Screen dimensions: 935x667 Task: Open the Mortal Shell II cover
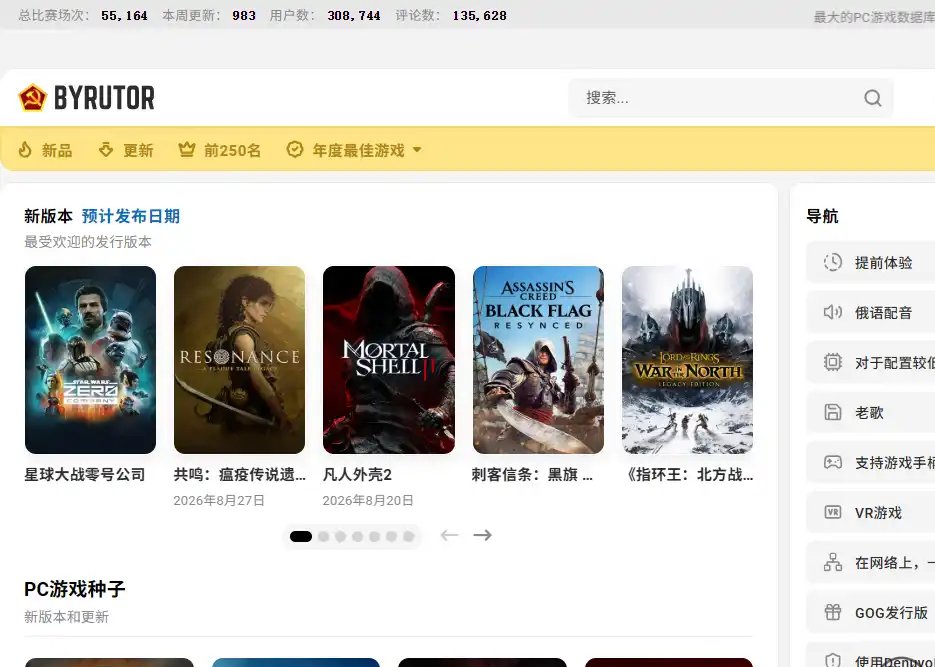[x=389, y=359]
